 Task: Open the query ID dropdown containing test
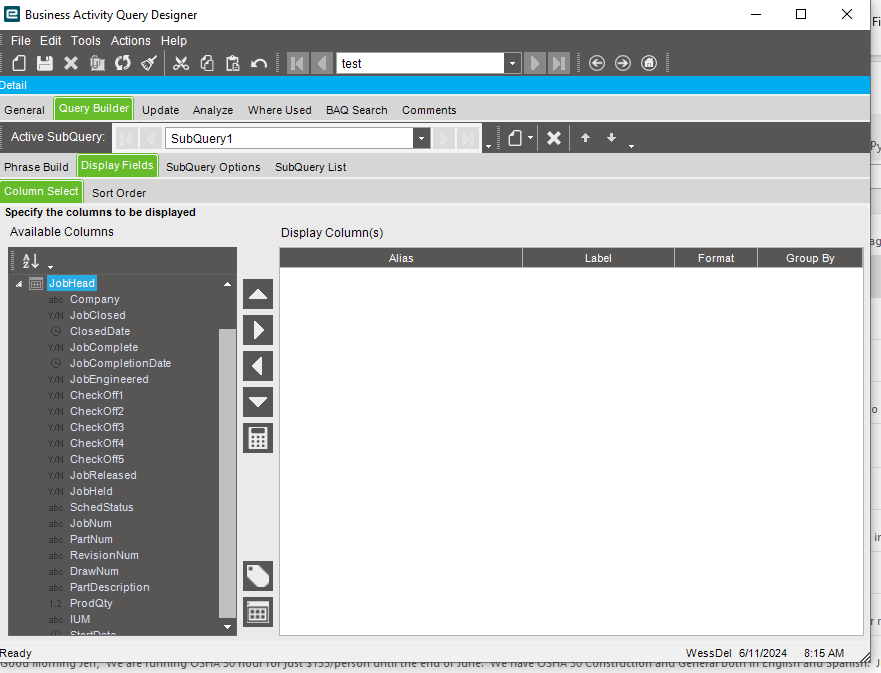pos(512,63)
